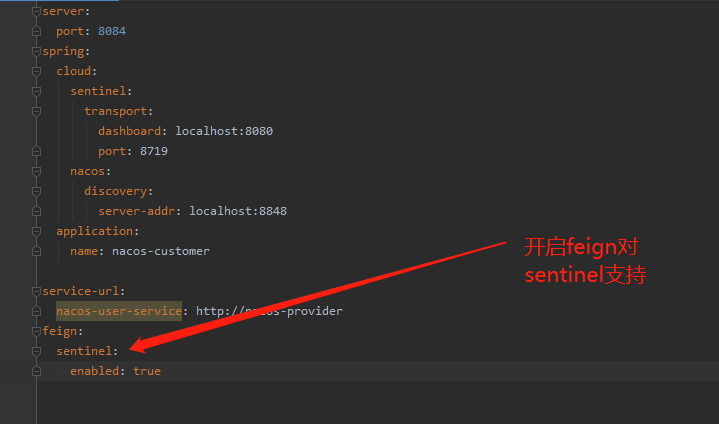The width and height of the screenshot is (719, 424).
Task: Collapse the service-url block fold marker
Action: (37, 291)
